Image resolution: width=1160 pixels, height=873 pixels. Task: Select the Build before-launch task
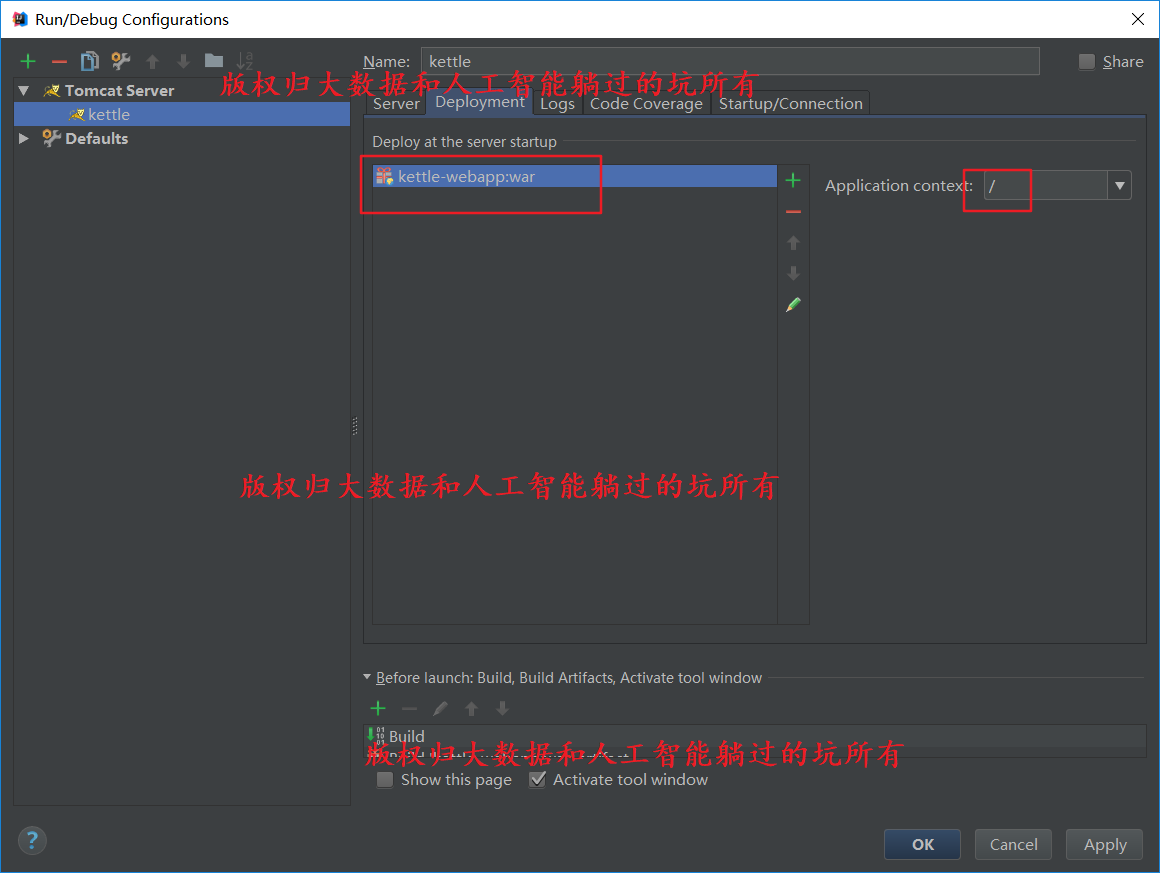click(x=755, y=736)
